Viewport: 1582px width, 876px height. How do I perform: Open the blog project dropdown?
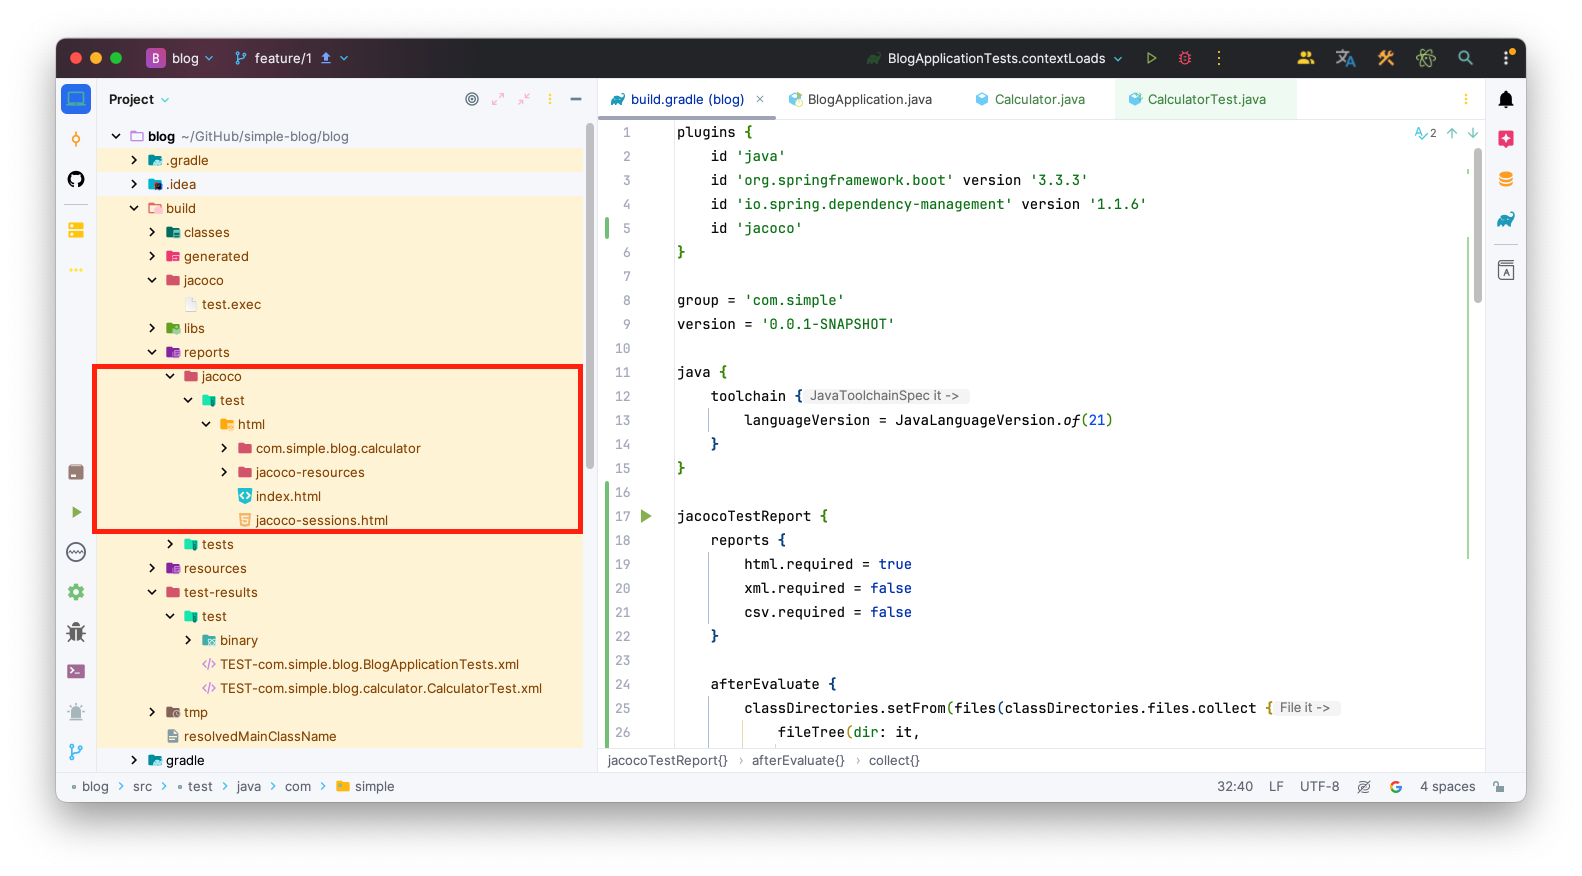[180, 58]
